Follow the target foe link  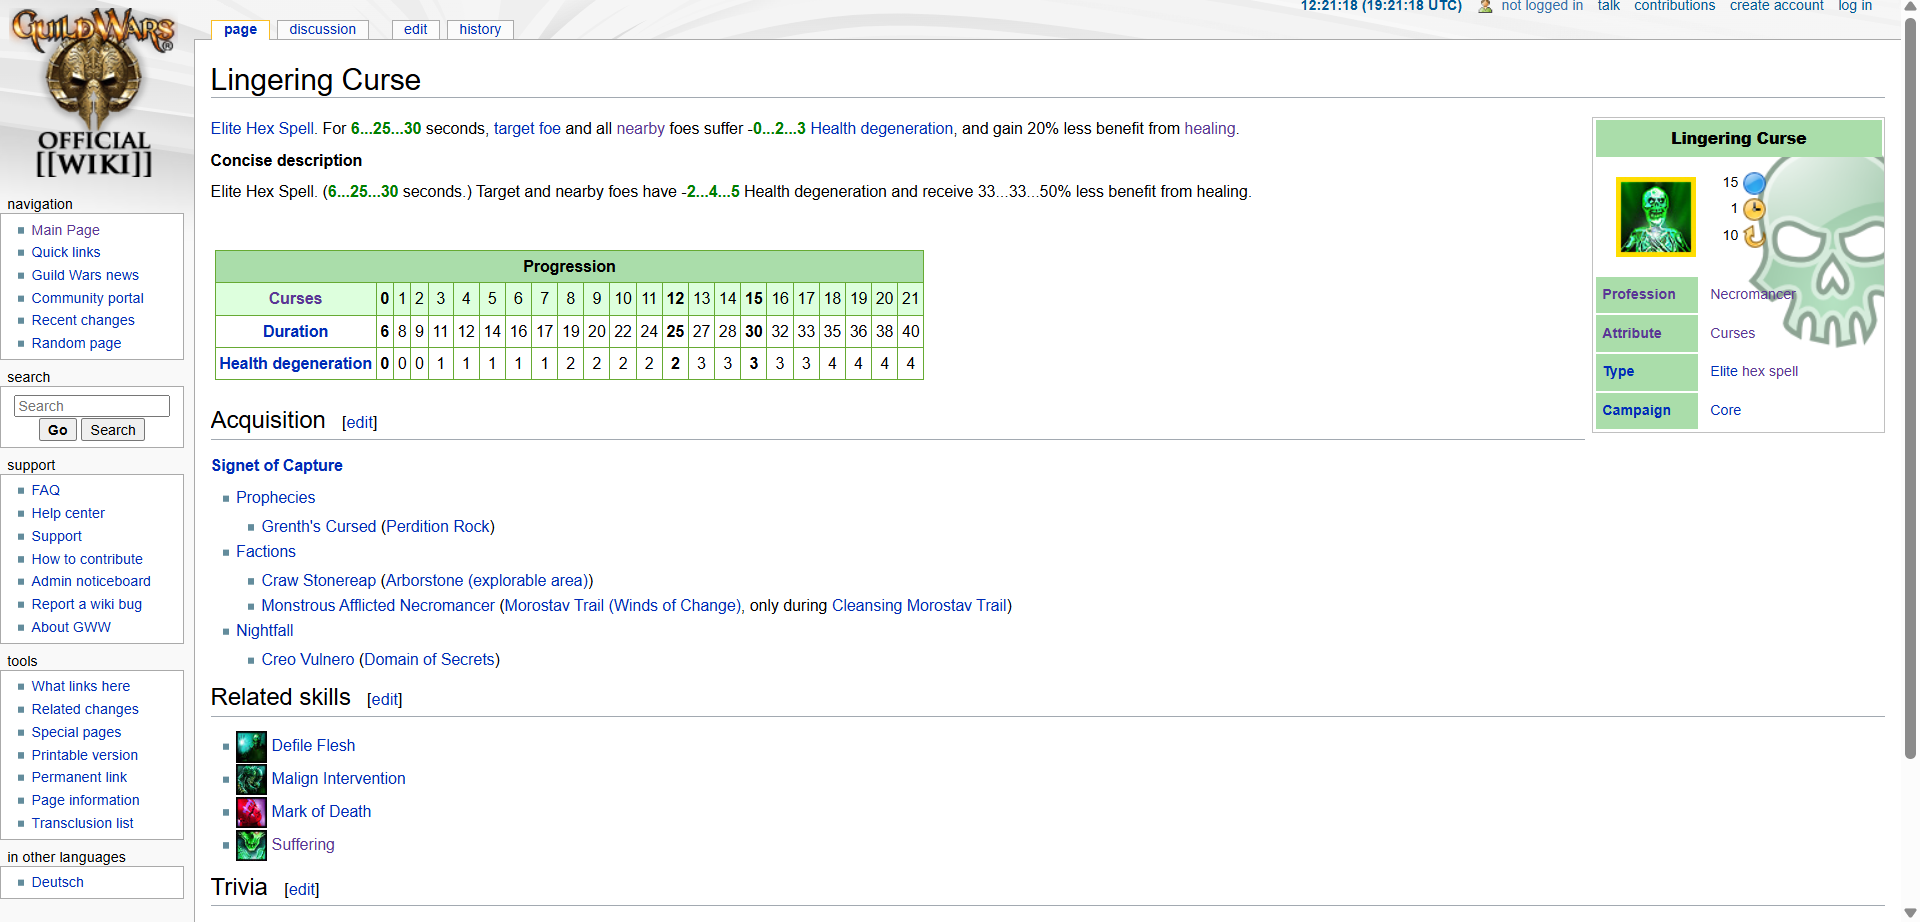(527, 129)
